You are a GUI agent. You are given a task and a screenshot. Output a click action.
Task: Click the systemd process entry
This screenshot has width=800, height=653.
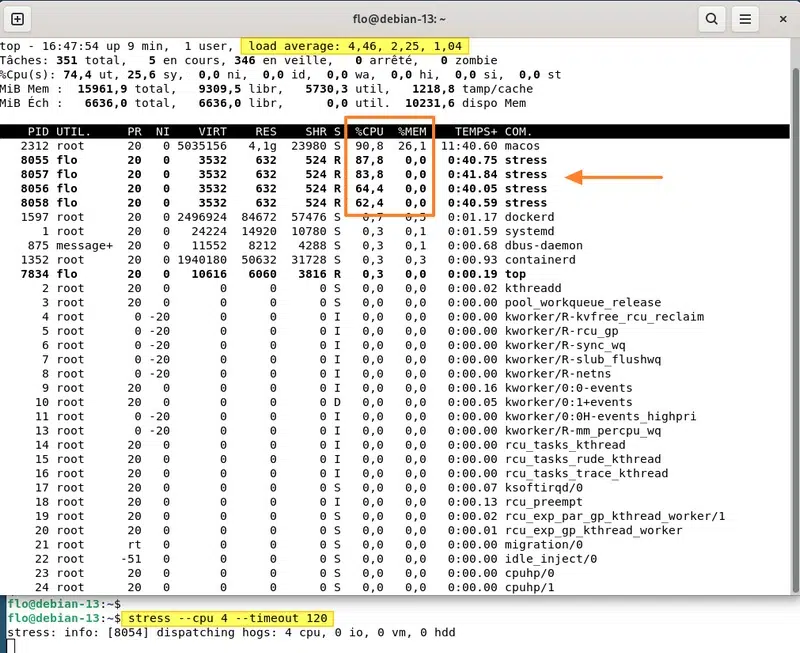(x=529, y=231)
